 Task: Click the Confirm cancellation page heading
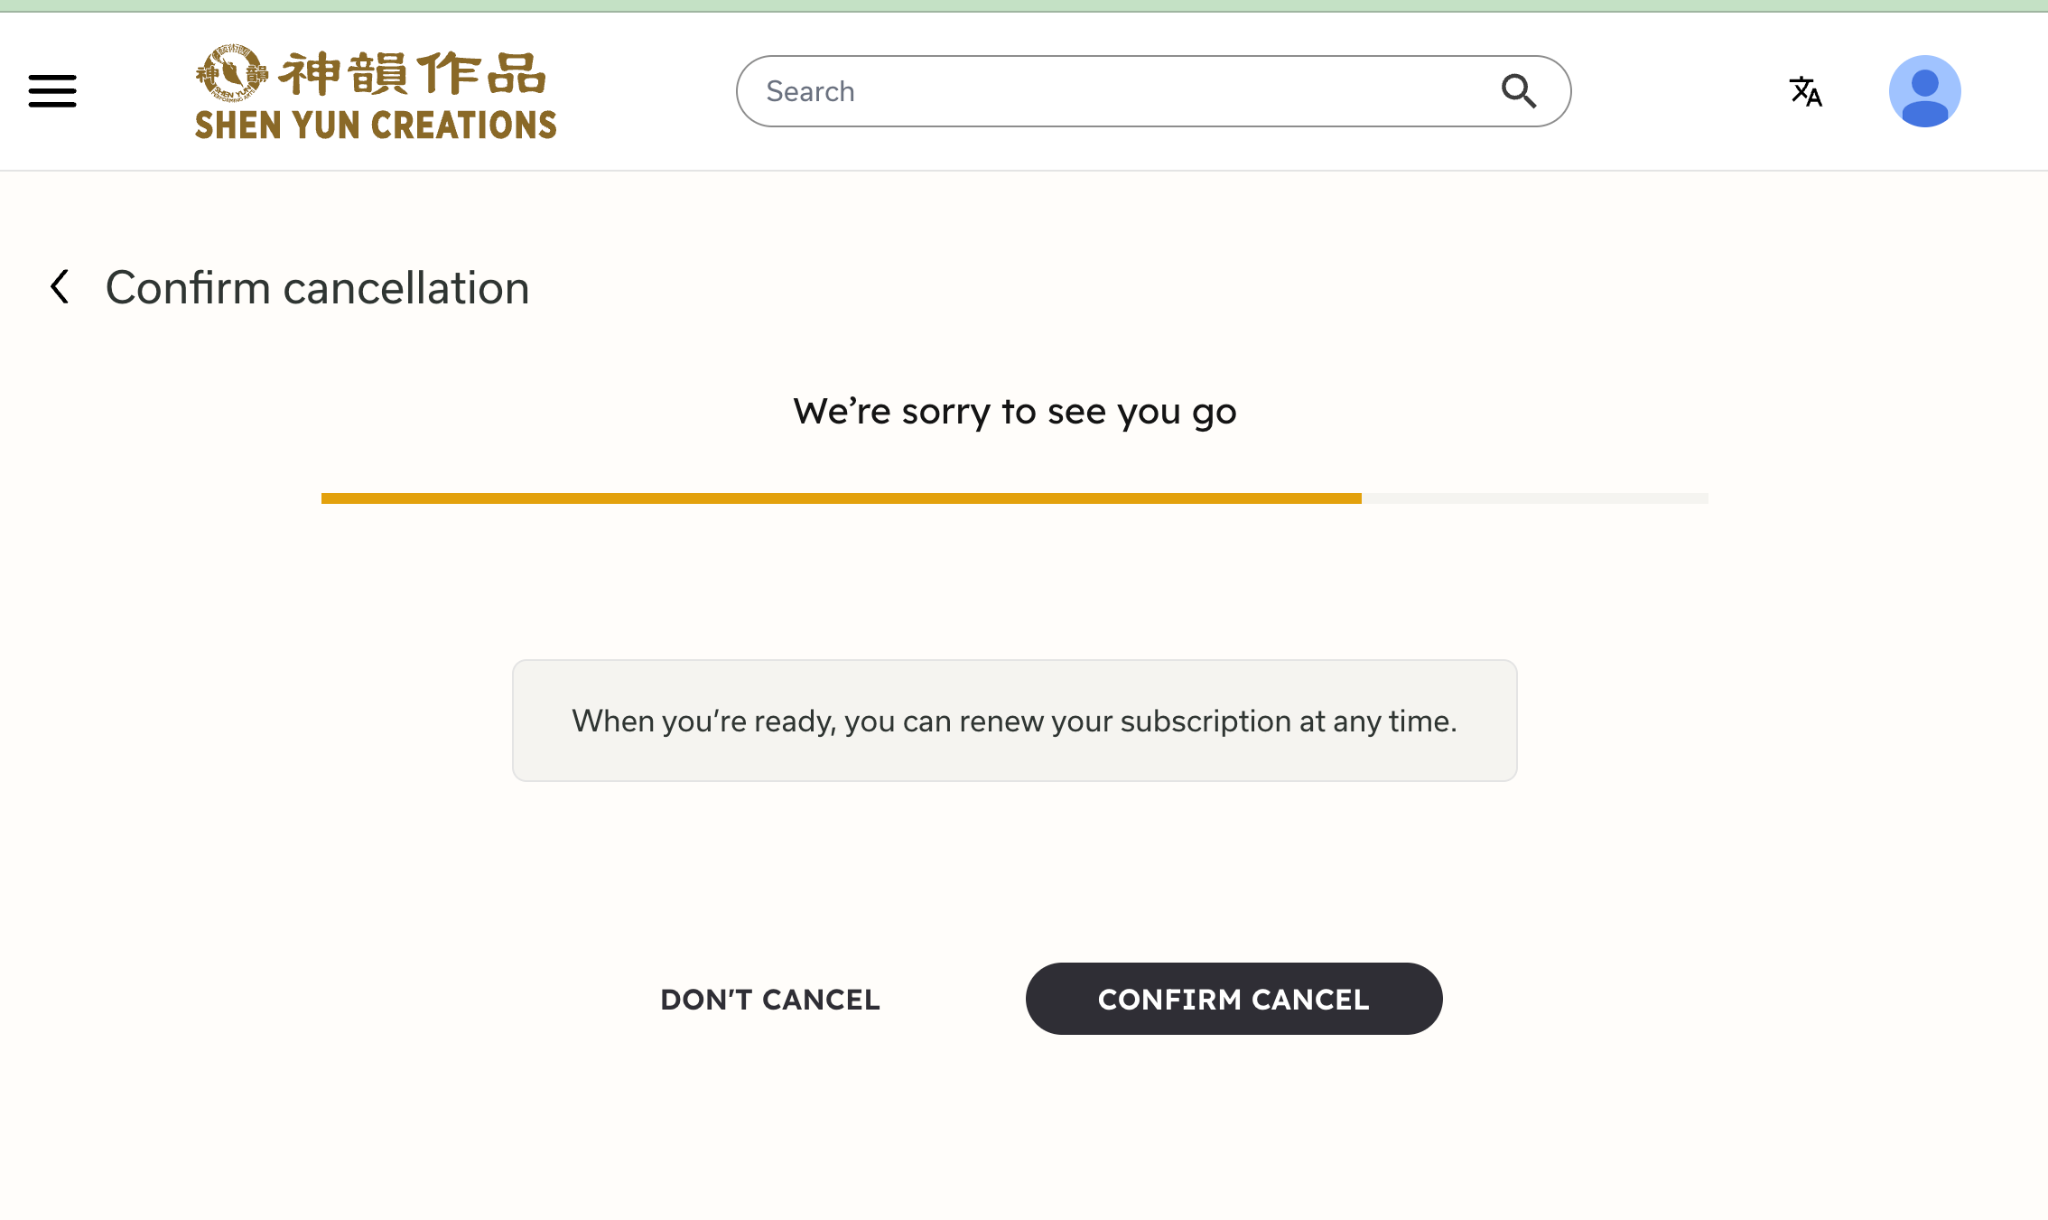point(317,288)
